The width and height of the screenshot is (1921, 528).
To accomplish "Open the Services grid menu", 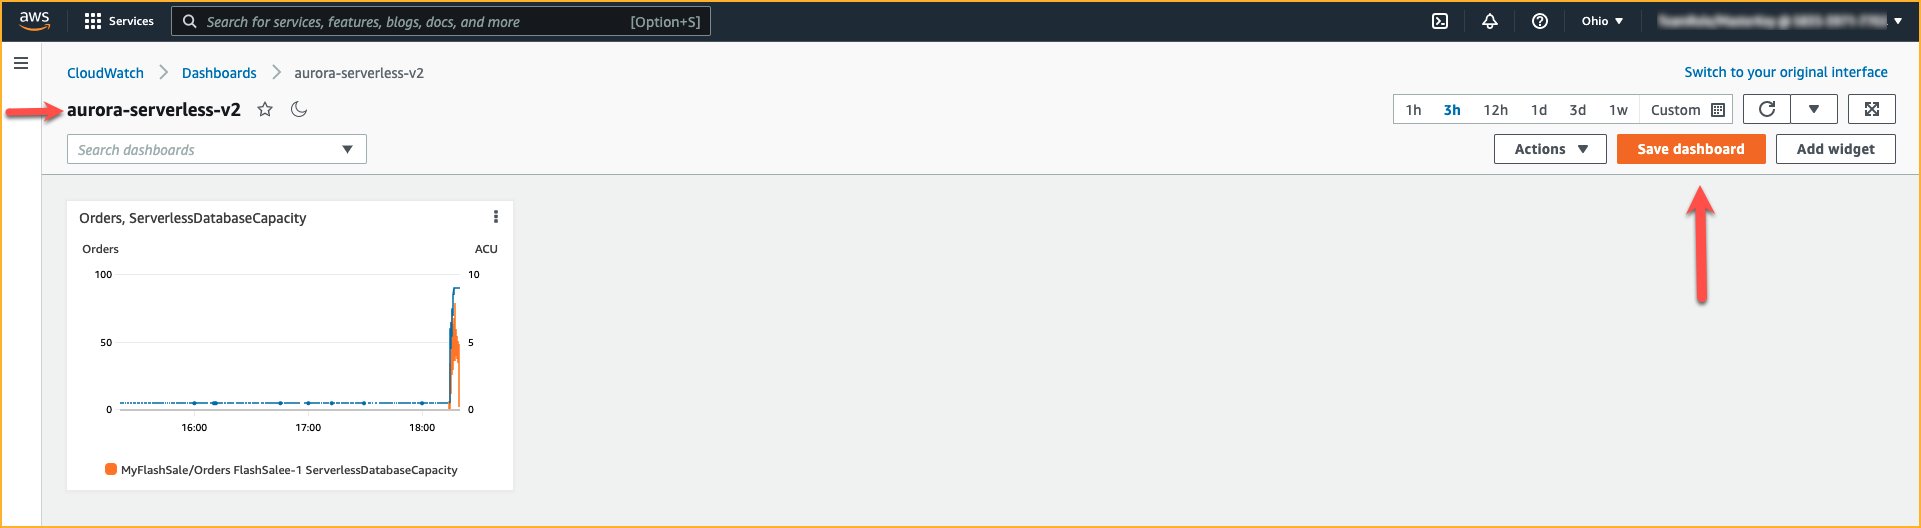I will coord(119,21).
